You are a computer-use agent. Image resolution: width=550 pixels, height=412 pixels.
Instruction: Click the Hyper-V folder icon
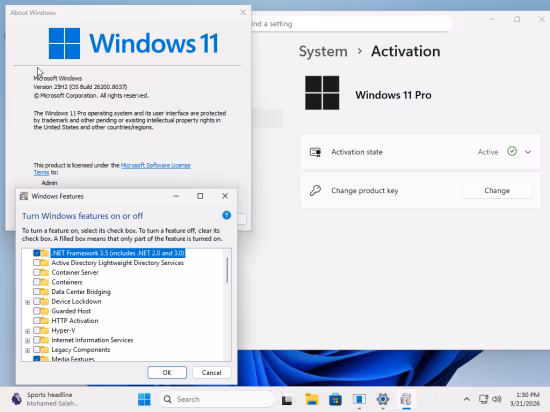coord(45,330)
